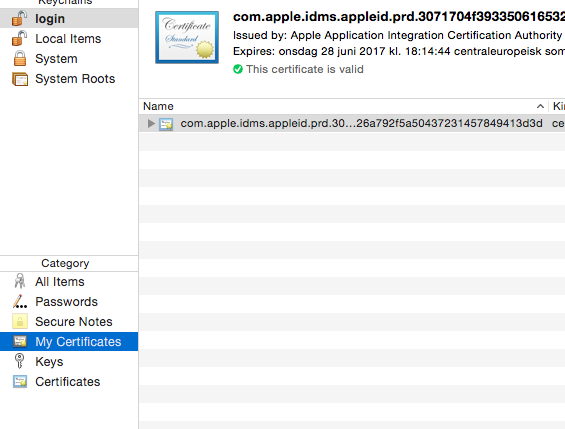Click the Secure Notes yellow note icon
This screenshot has width=565, height=429.
point(20,321)
